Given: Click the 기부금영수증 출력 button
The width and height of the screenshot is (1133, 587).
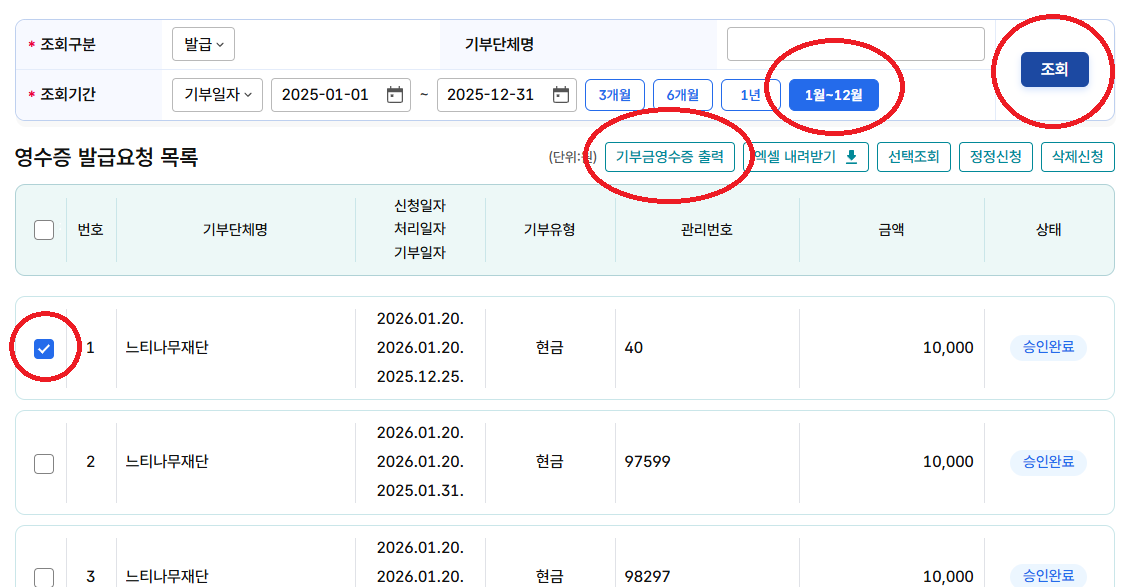Looking at the screenshot, I should (x=669, y=157).
